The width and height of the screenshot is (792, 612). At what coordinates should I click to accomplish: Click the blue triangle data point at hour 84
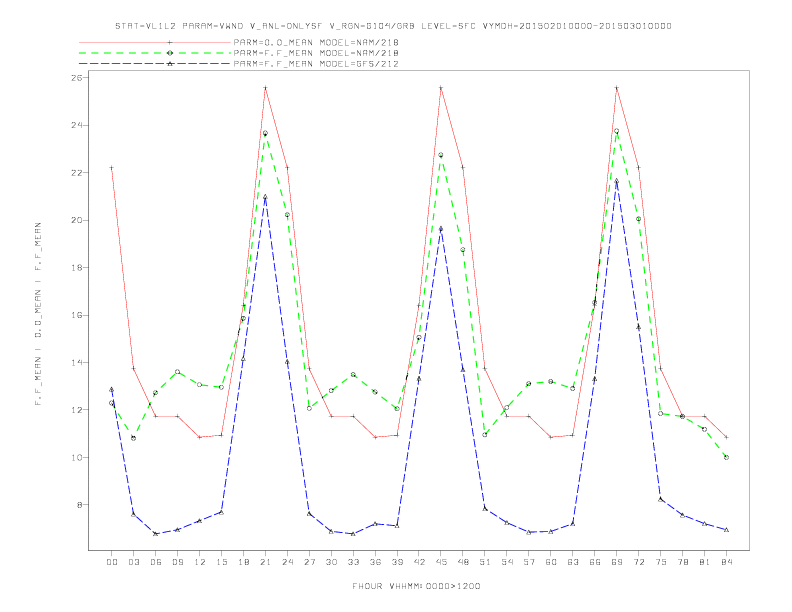click(x=726, y=530)
